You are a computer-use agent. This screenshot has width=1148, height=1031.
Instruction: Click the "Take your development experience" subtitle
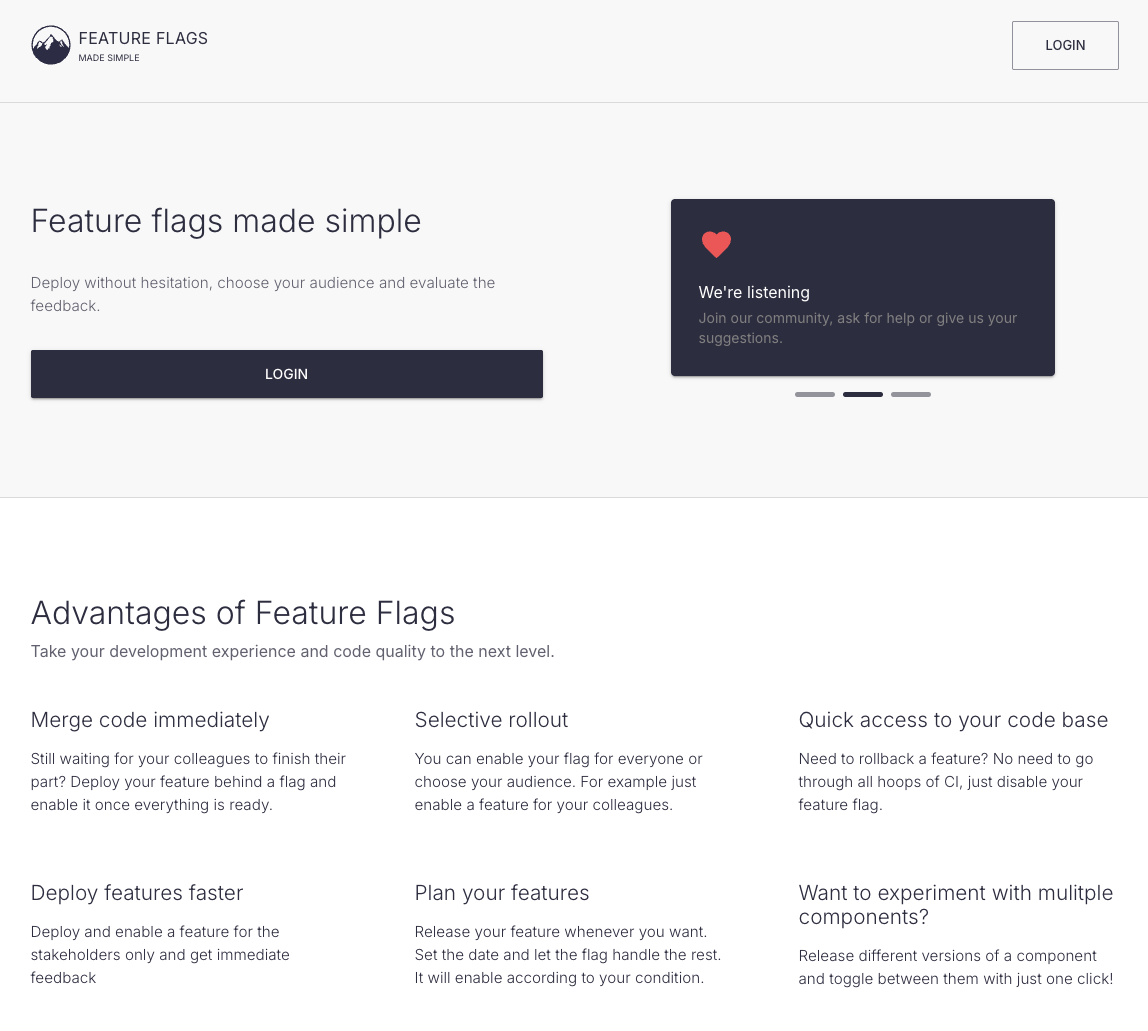click(292, 652)
